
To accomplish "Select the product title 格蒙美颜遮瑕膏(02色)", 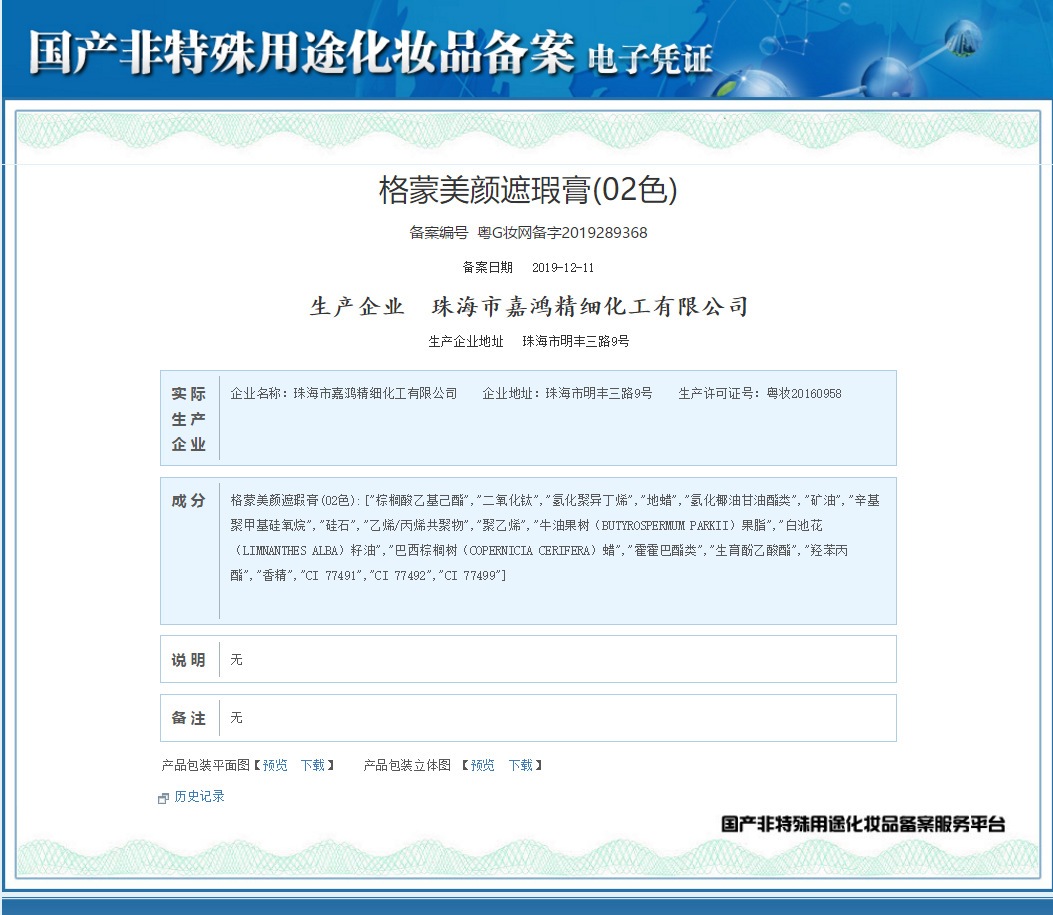I will point(528,189).
